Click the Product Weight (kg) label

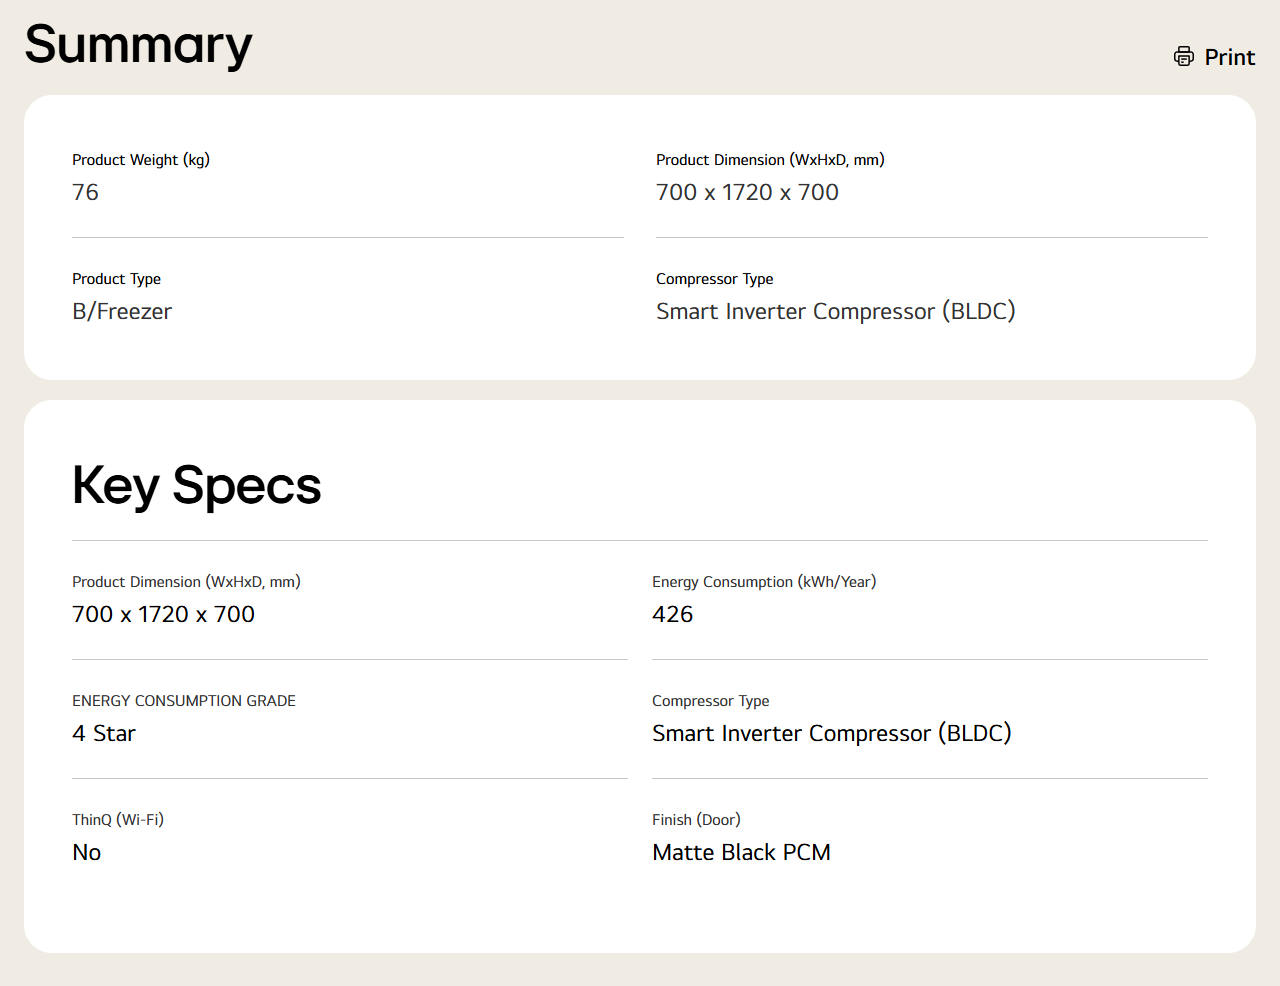click(x=141, y=160)
